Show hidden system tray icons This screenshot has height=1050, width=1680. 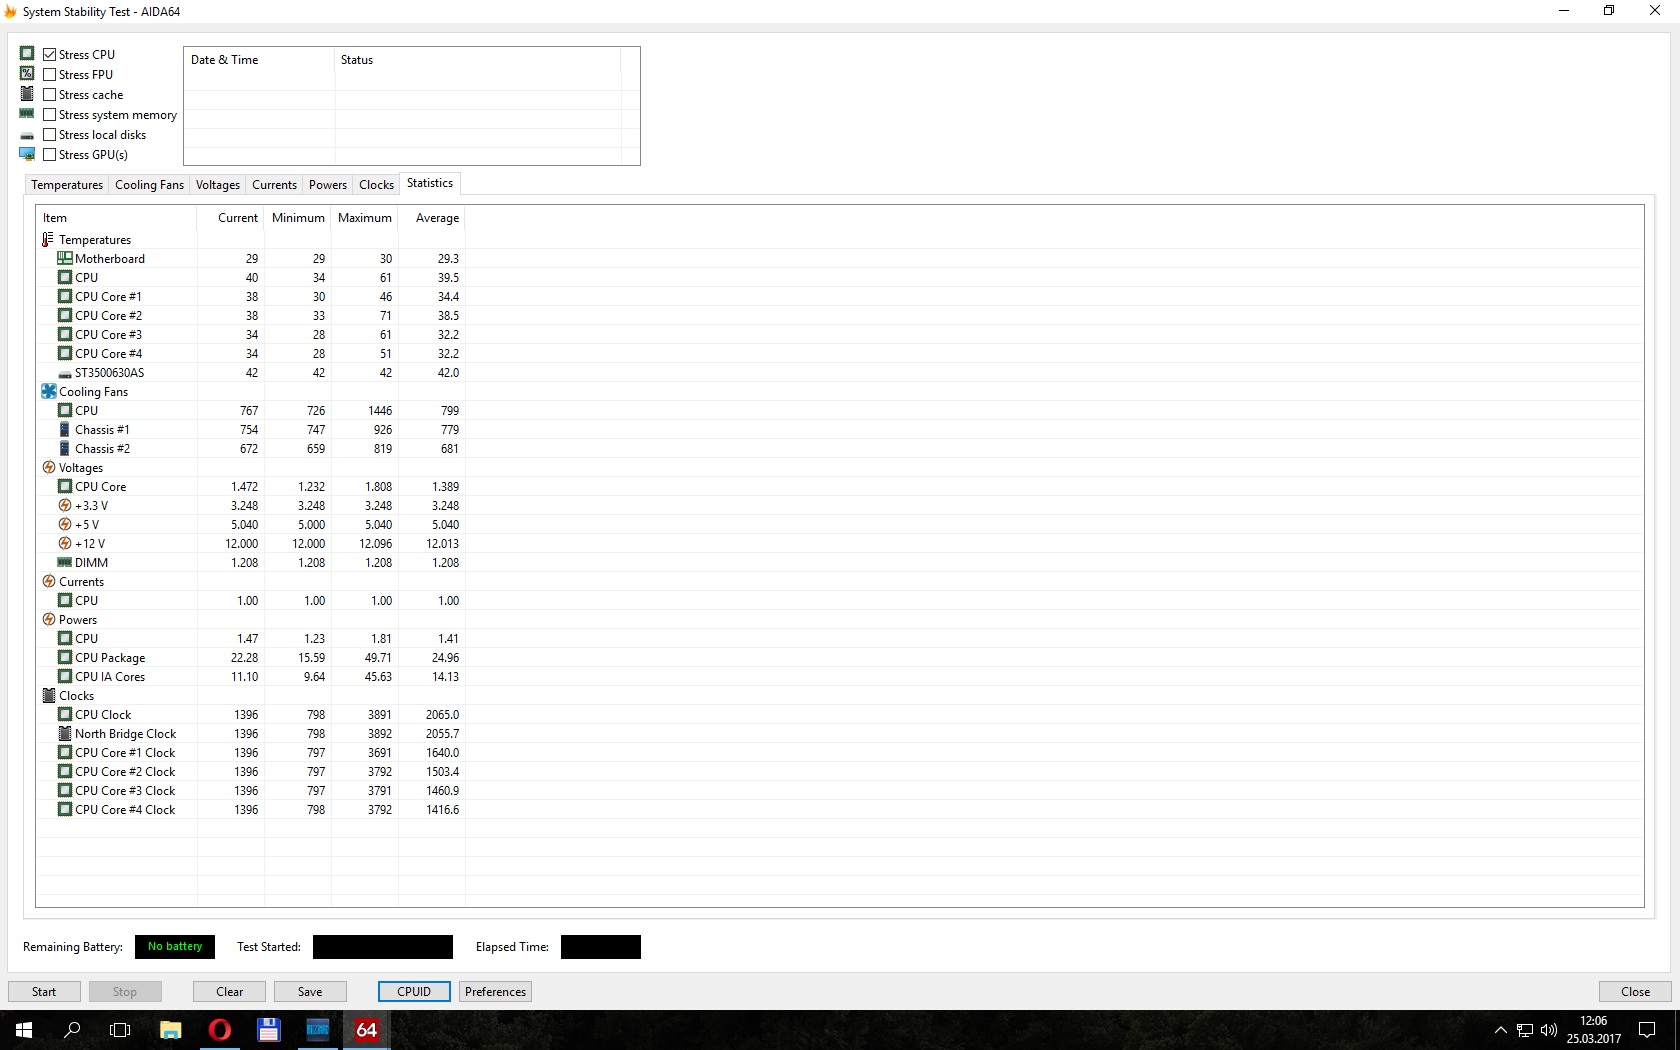point(1500,1030)
